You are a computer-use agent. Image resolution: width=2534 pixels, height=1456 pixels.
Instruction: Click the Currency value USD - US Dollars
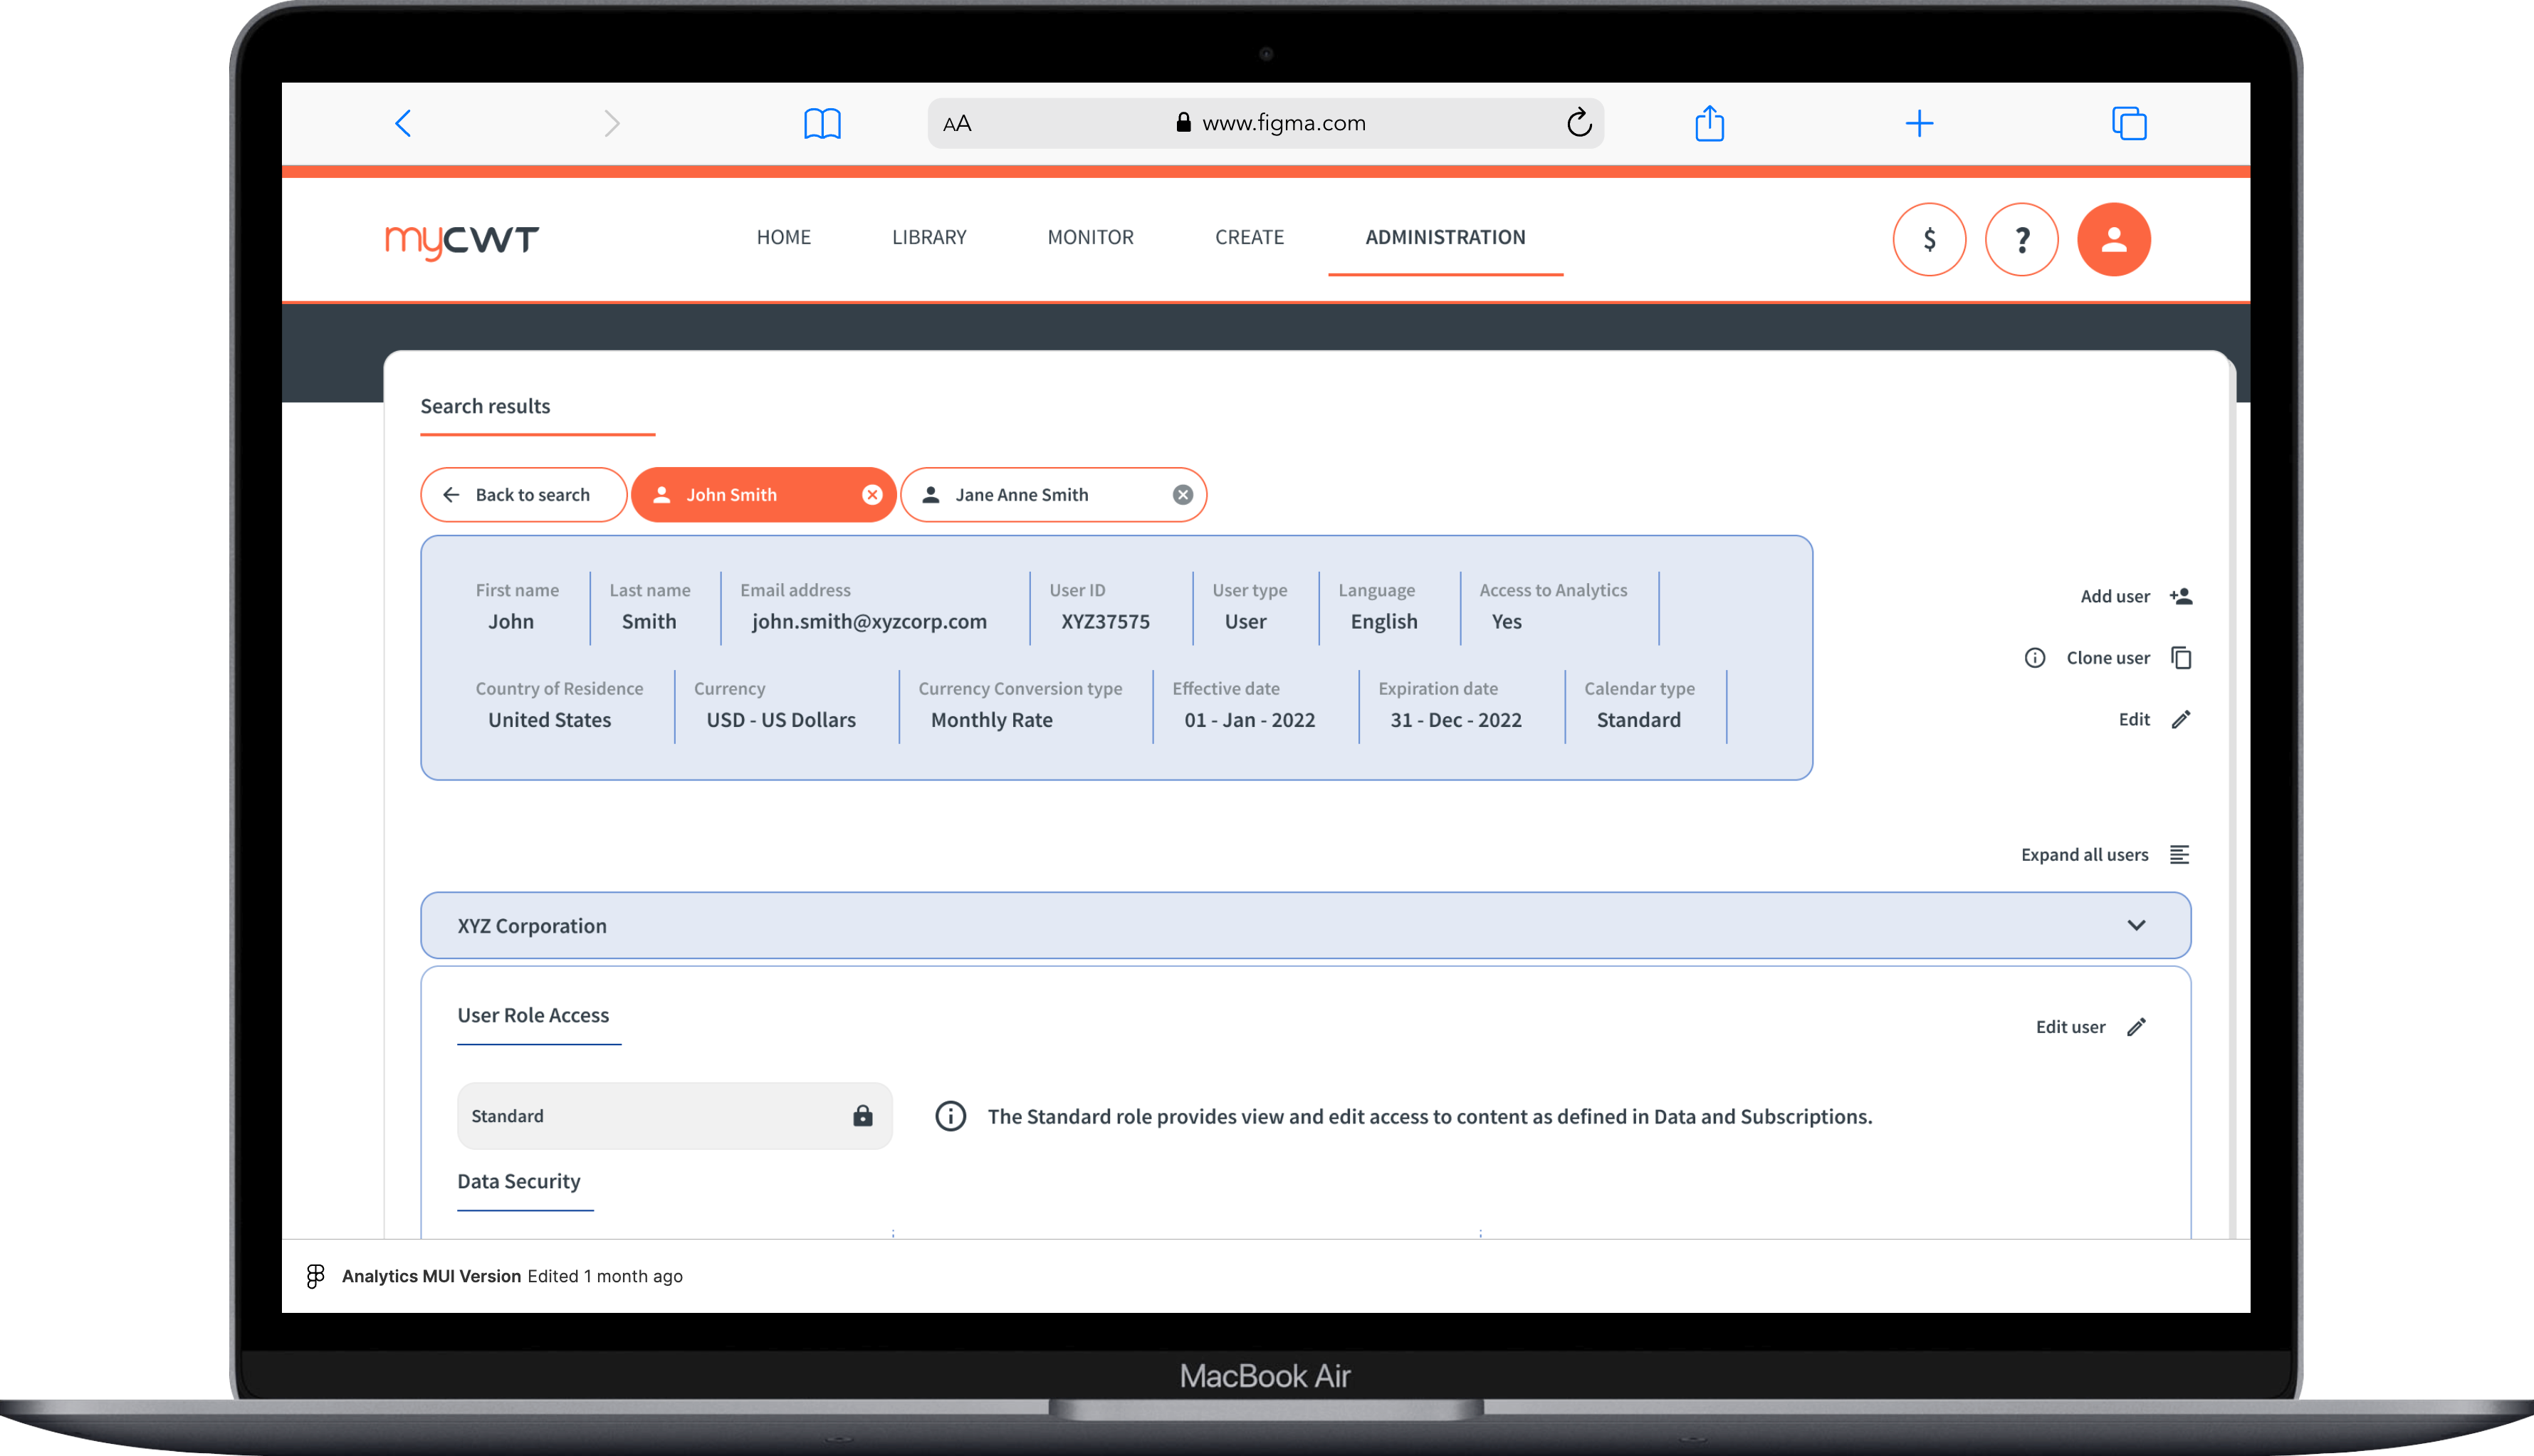780,719
